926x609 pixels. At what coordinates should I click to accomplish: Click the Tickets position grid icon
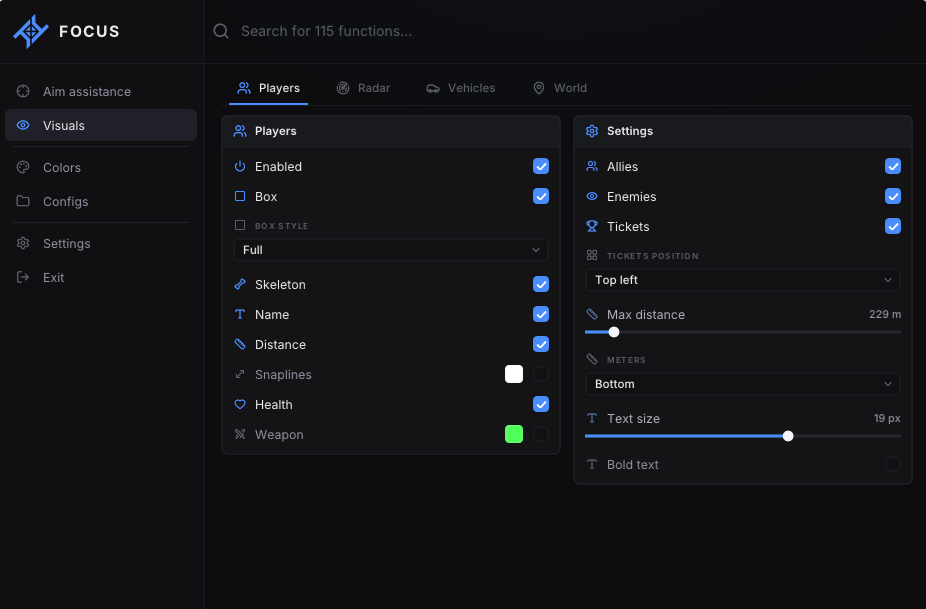(592, 255)
